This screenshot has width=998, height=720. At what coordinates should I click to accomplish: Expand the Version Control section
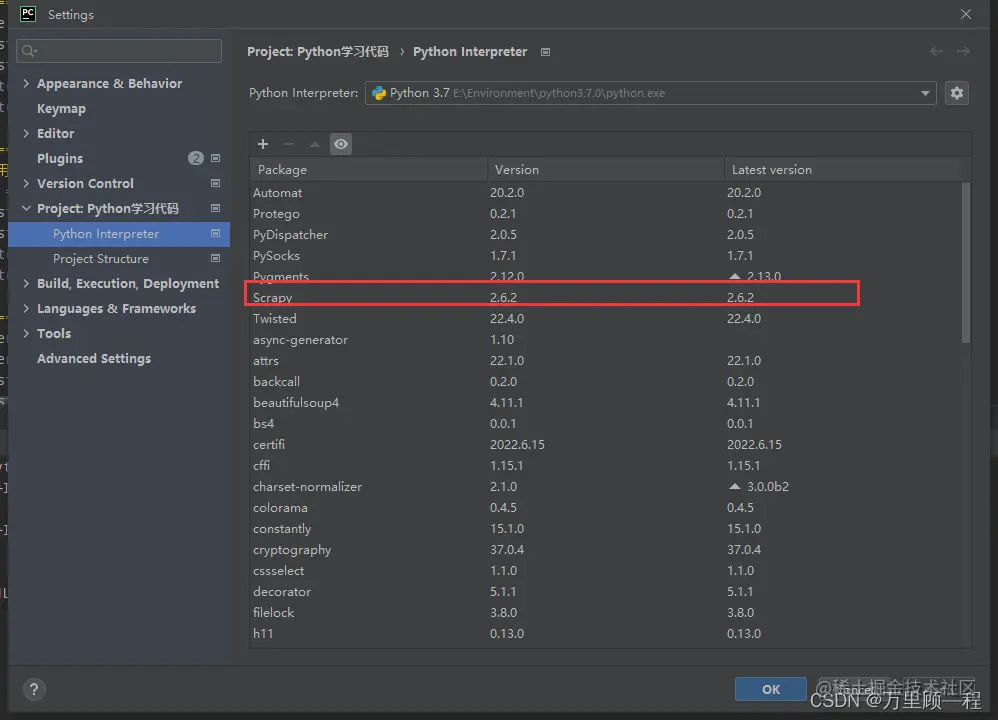point(26,183)
